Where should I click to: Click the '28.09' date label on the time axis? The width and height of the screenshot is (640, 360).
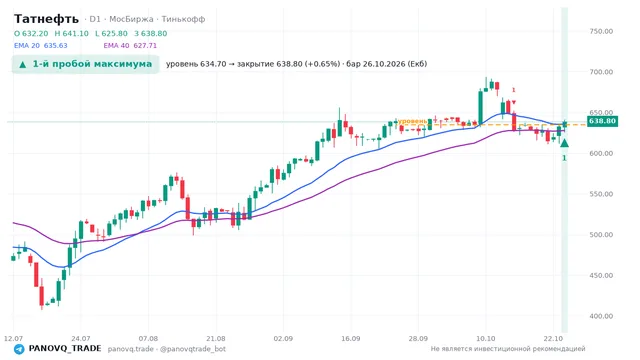418,338
